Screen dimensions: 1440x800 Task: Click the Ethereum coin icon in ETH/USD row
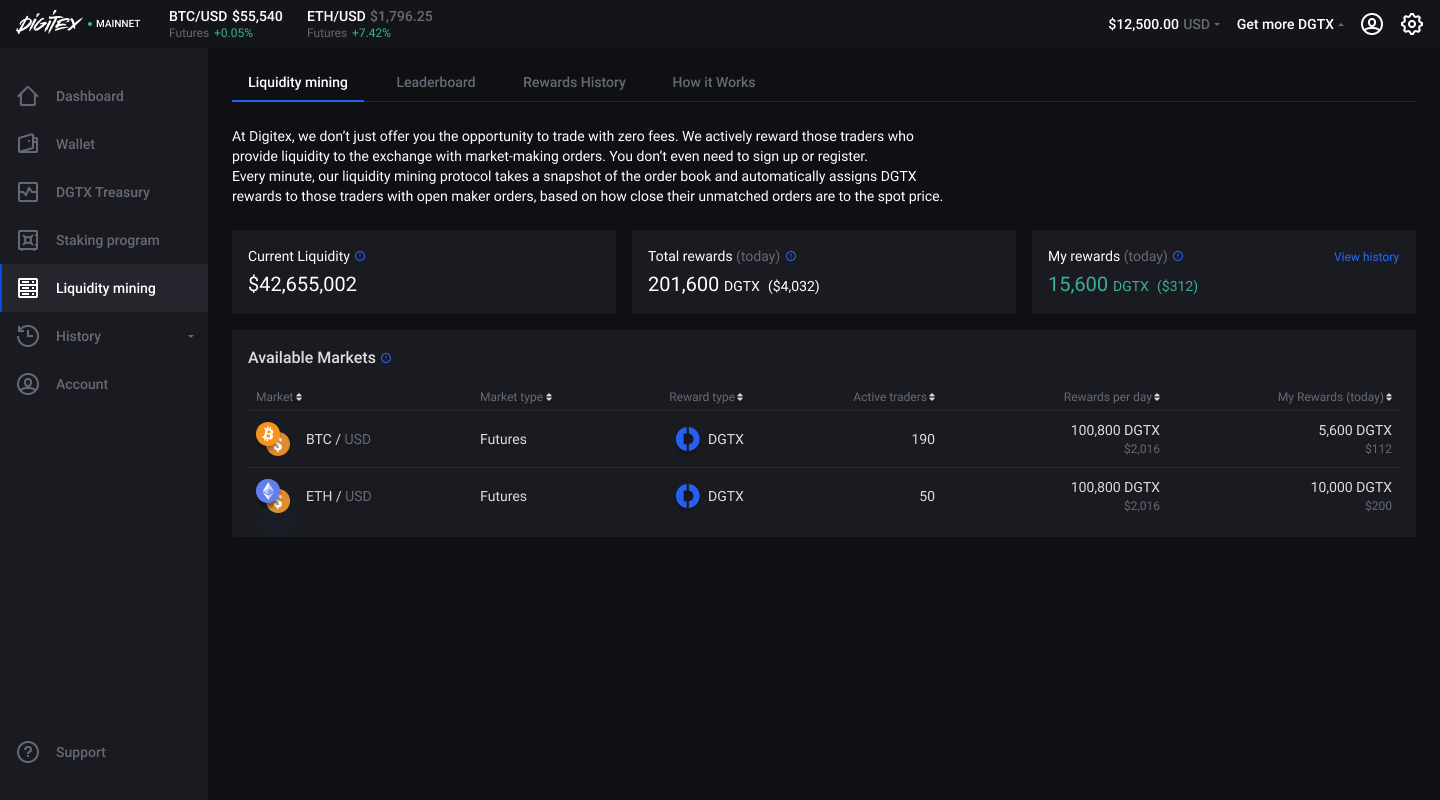271,494
